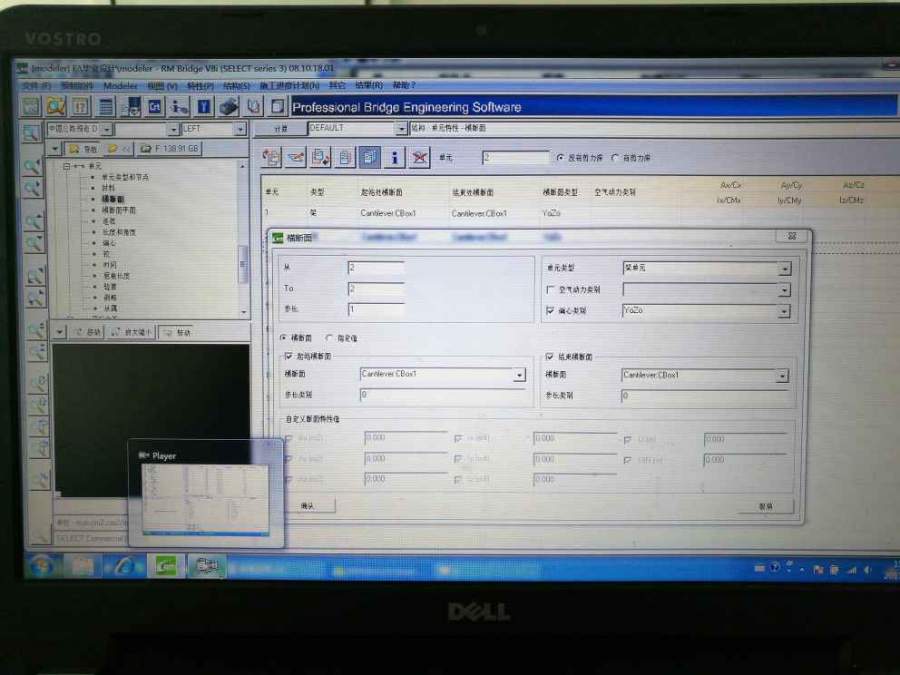The height and width of the screenshot is (675, 900).
Task: Click the clipboard icon in the table toolbar
Action: [x=345, y=157]
